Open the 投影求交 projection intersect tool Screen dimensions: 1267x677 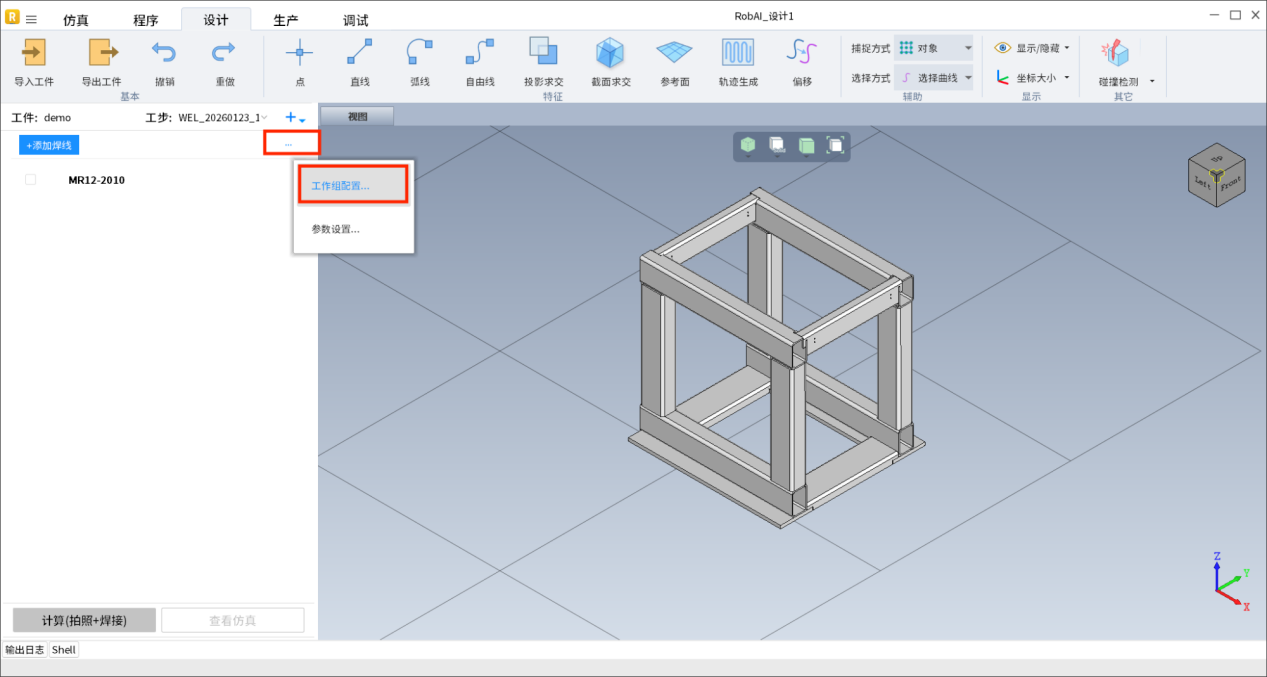point(543,54)
